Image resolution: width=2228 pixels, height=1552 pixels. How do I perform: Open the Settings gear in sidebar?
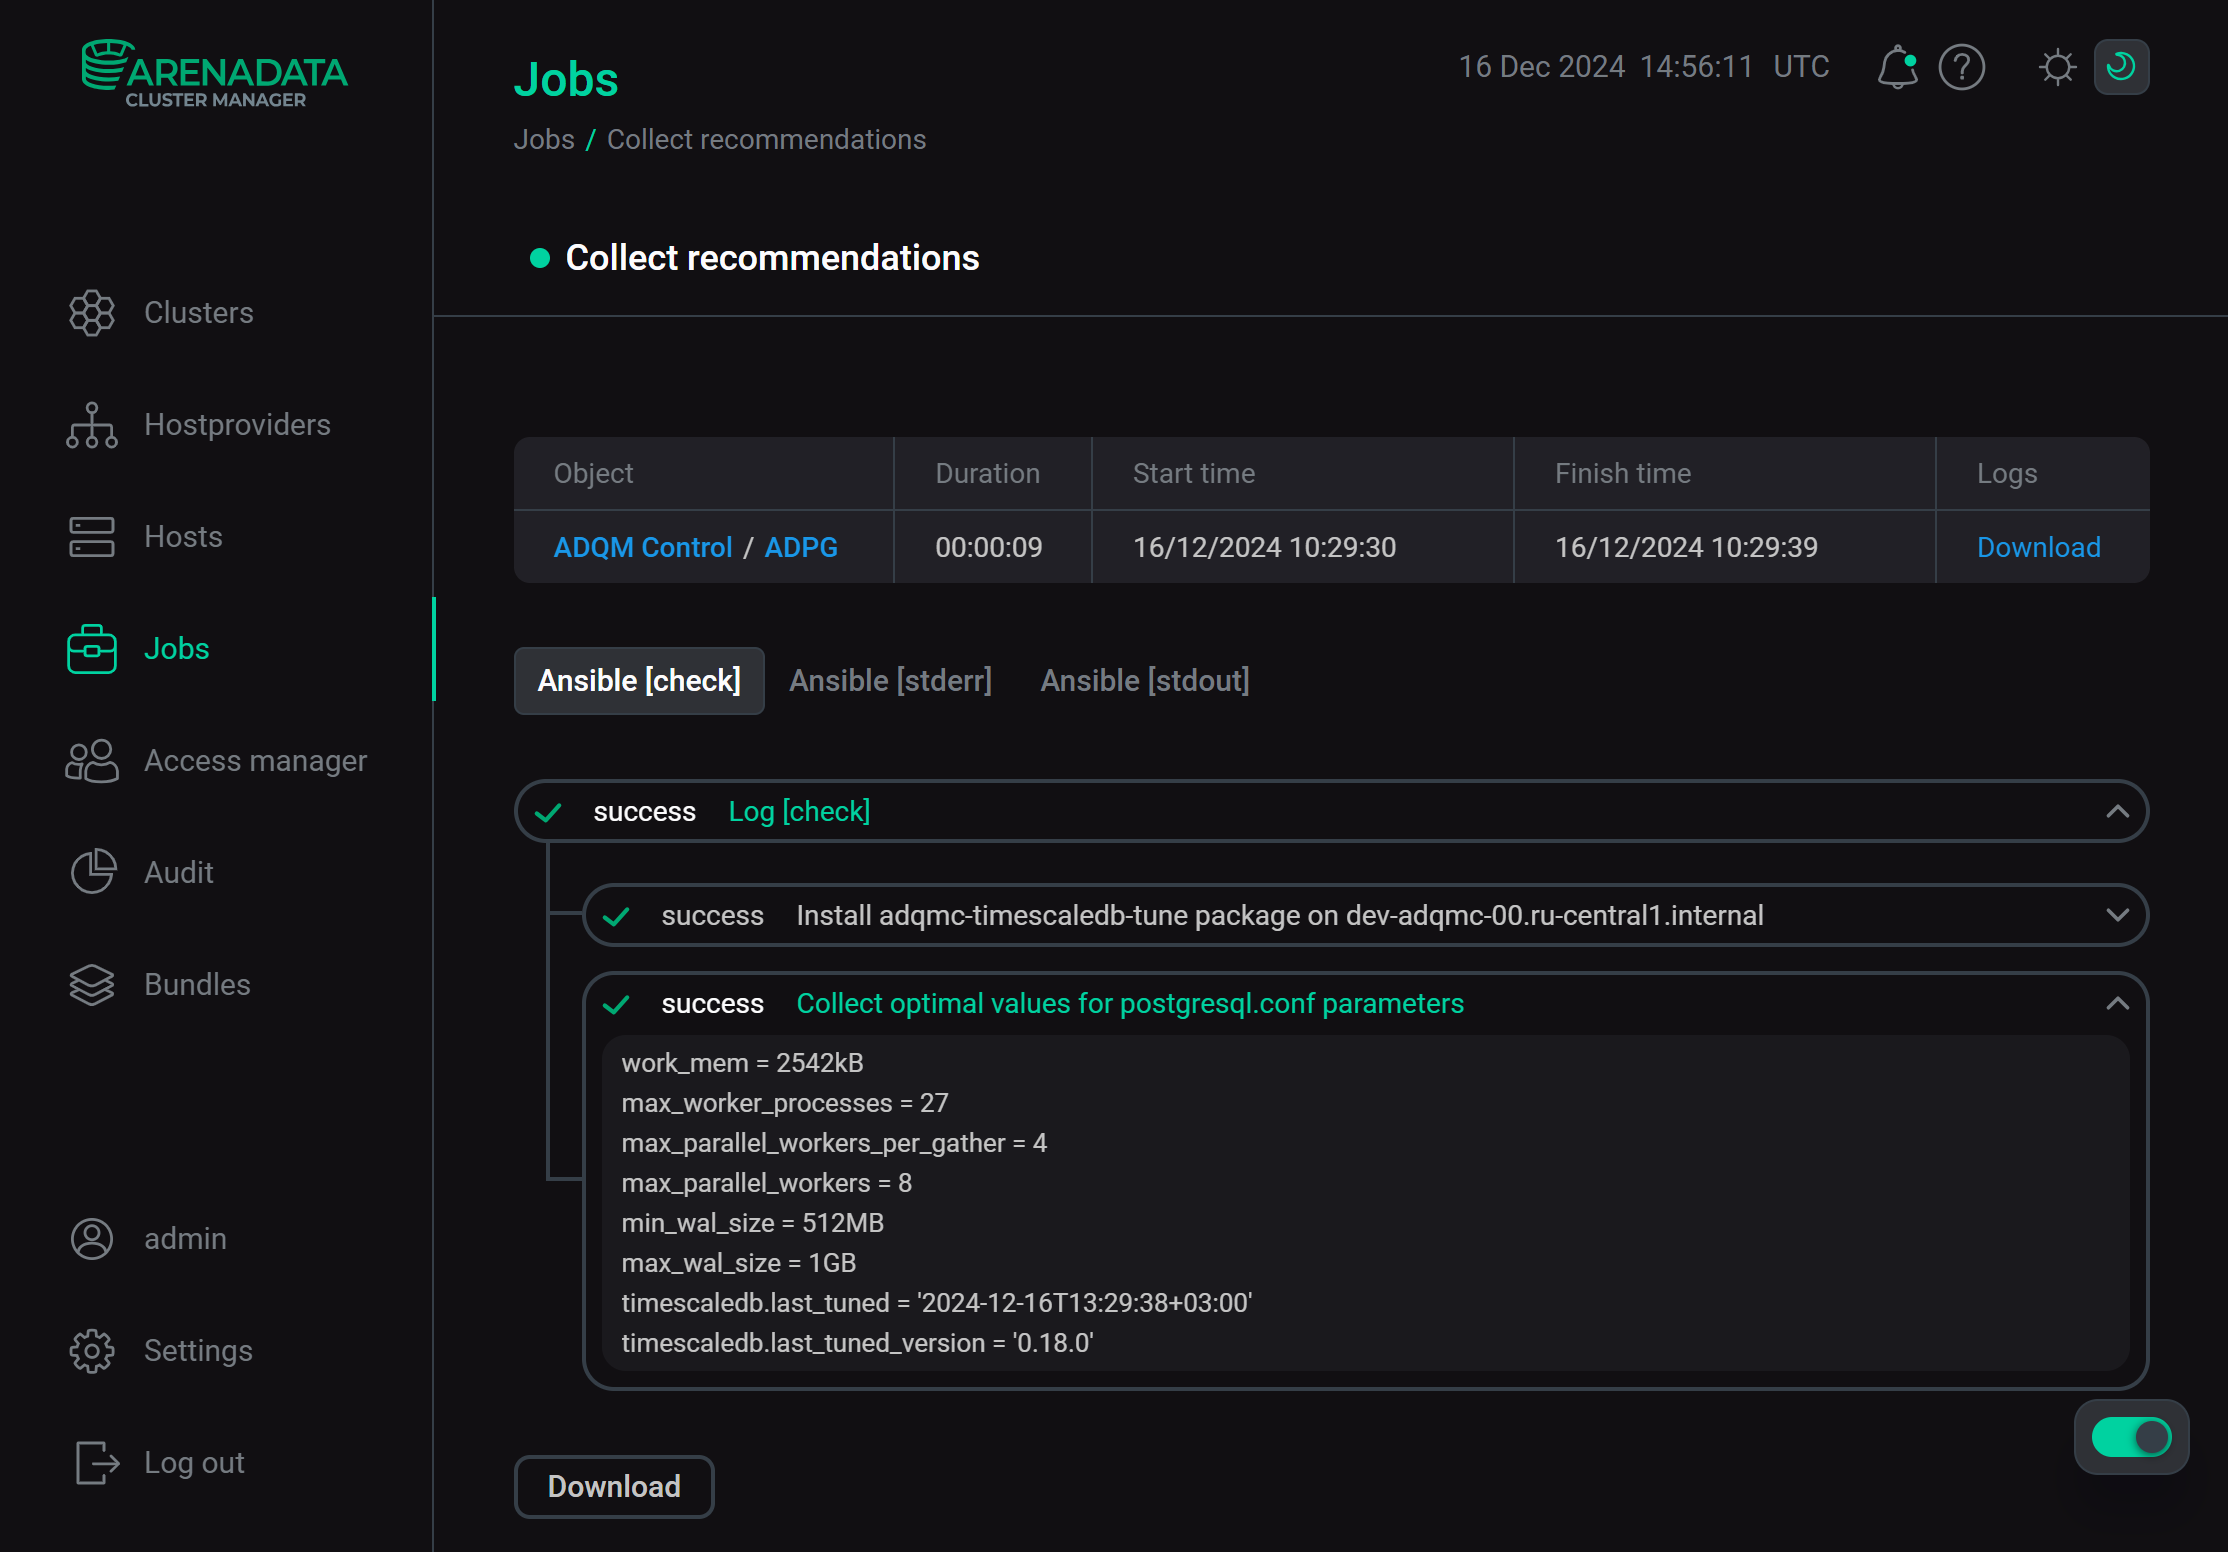click(x=197, y=1350)
